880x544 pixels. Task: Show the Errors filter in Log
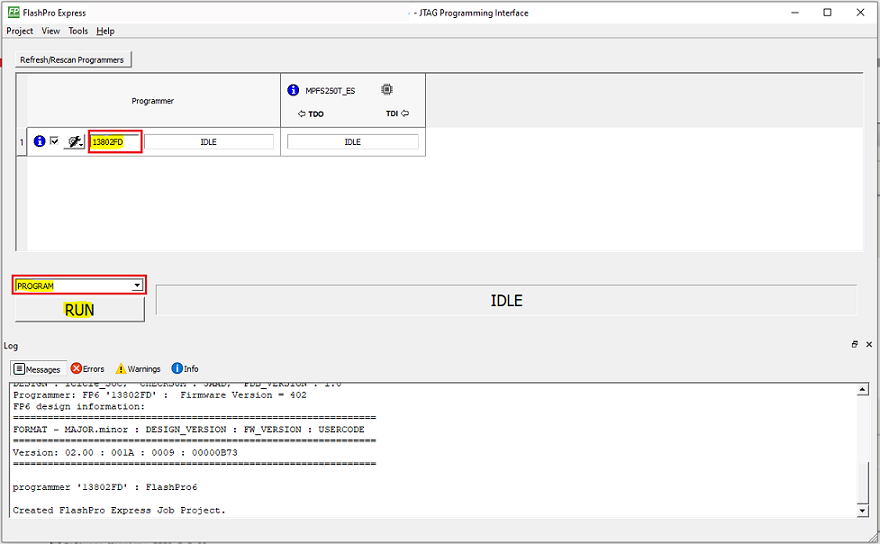[88, 369]
